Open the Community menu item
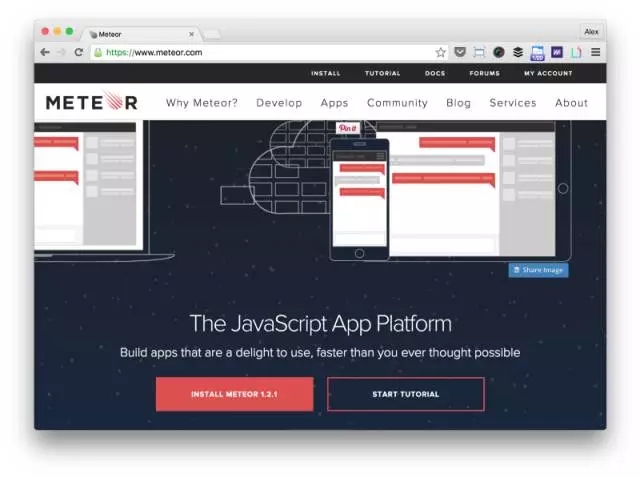The width and height of the screenshot is (640, 478). 397,103
